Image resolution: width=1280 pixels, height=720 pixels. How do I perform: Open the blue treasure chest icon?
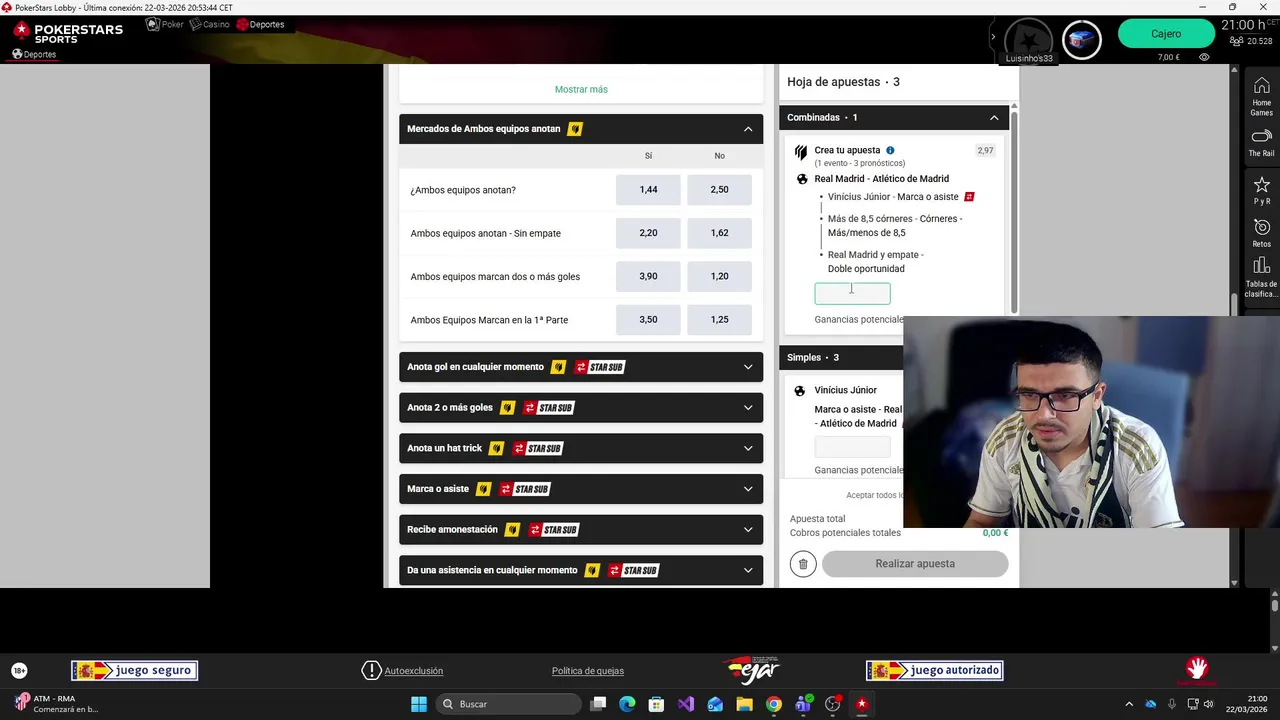click(x=1081, y=40)
